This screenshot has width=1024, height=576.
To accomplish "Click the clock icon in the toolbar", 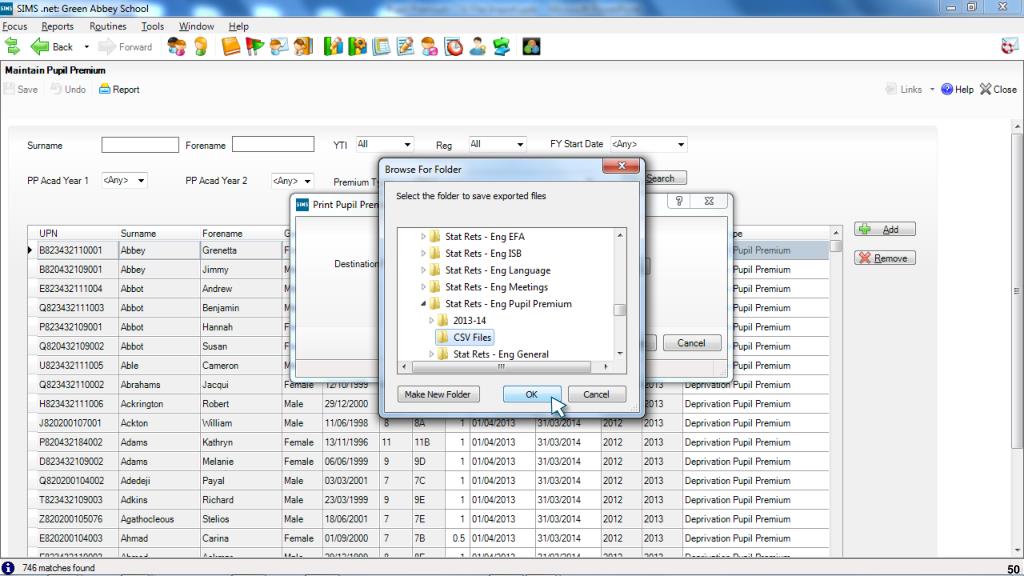I will pos(453,46).
